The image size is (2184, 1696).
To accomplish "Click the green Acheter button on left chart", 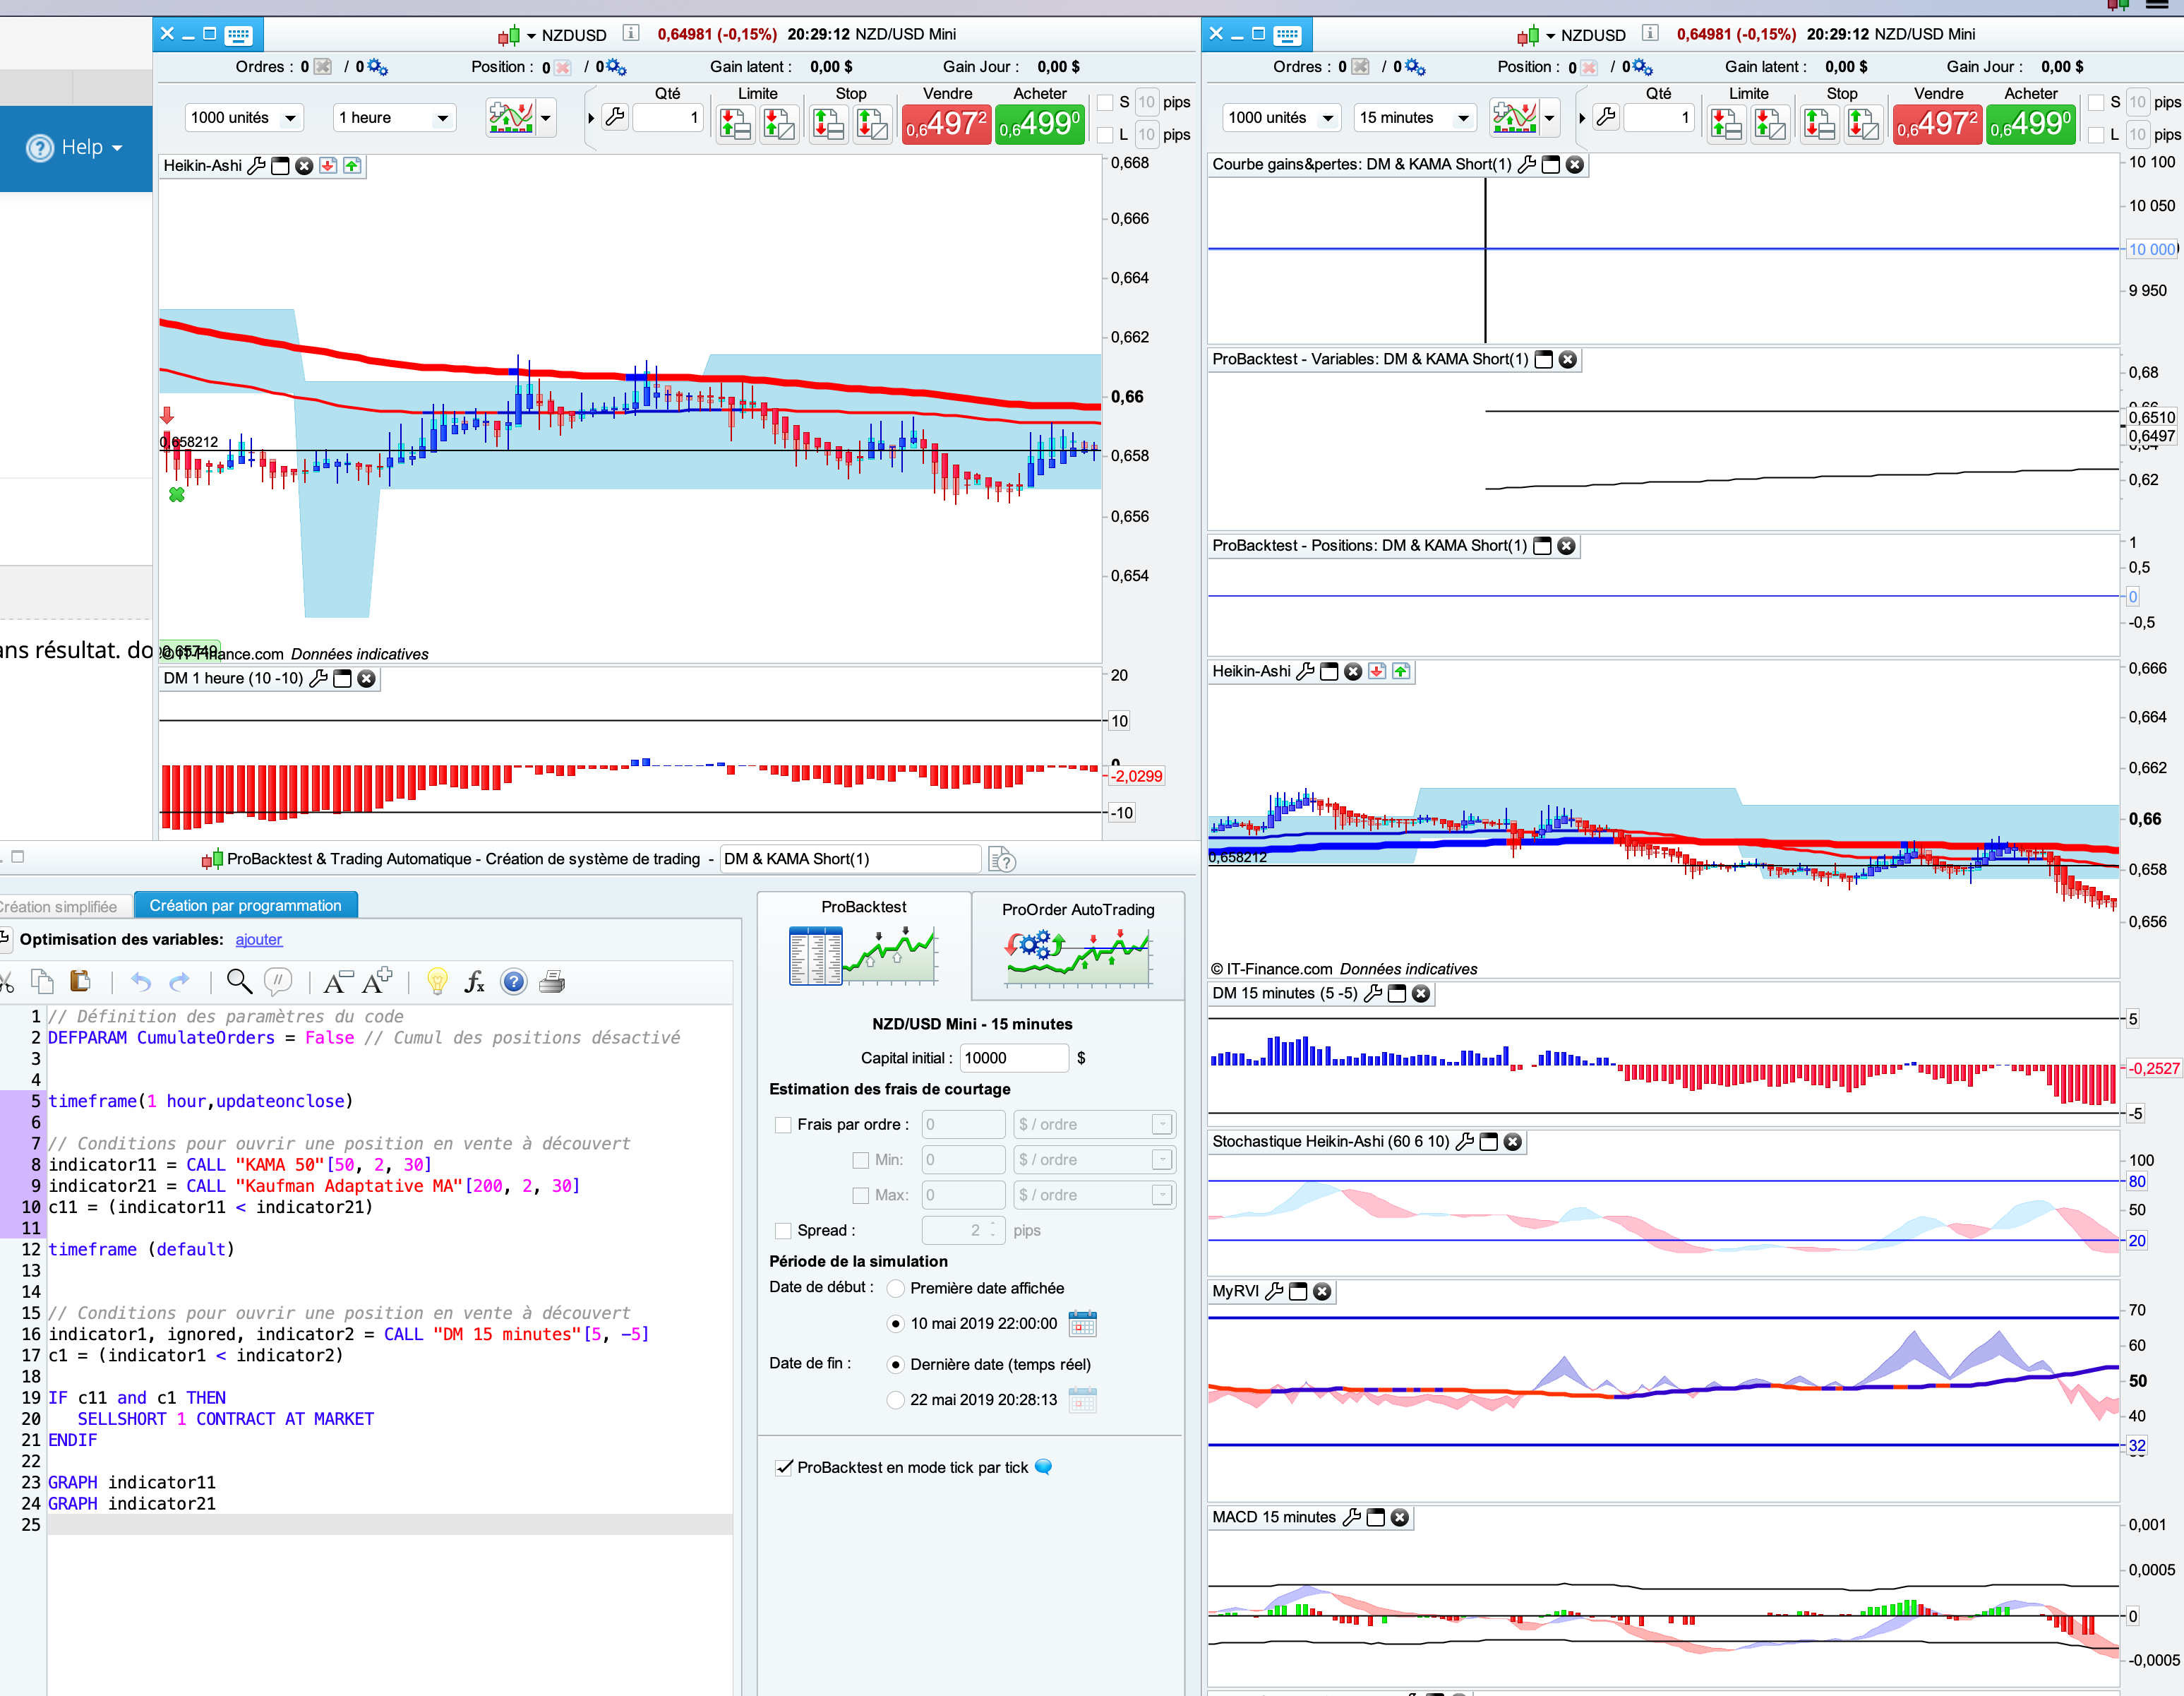I will pos(1040,125).
